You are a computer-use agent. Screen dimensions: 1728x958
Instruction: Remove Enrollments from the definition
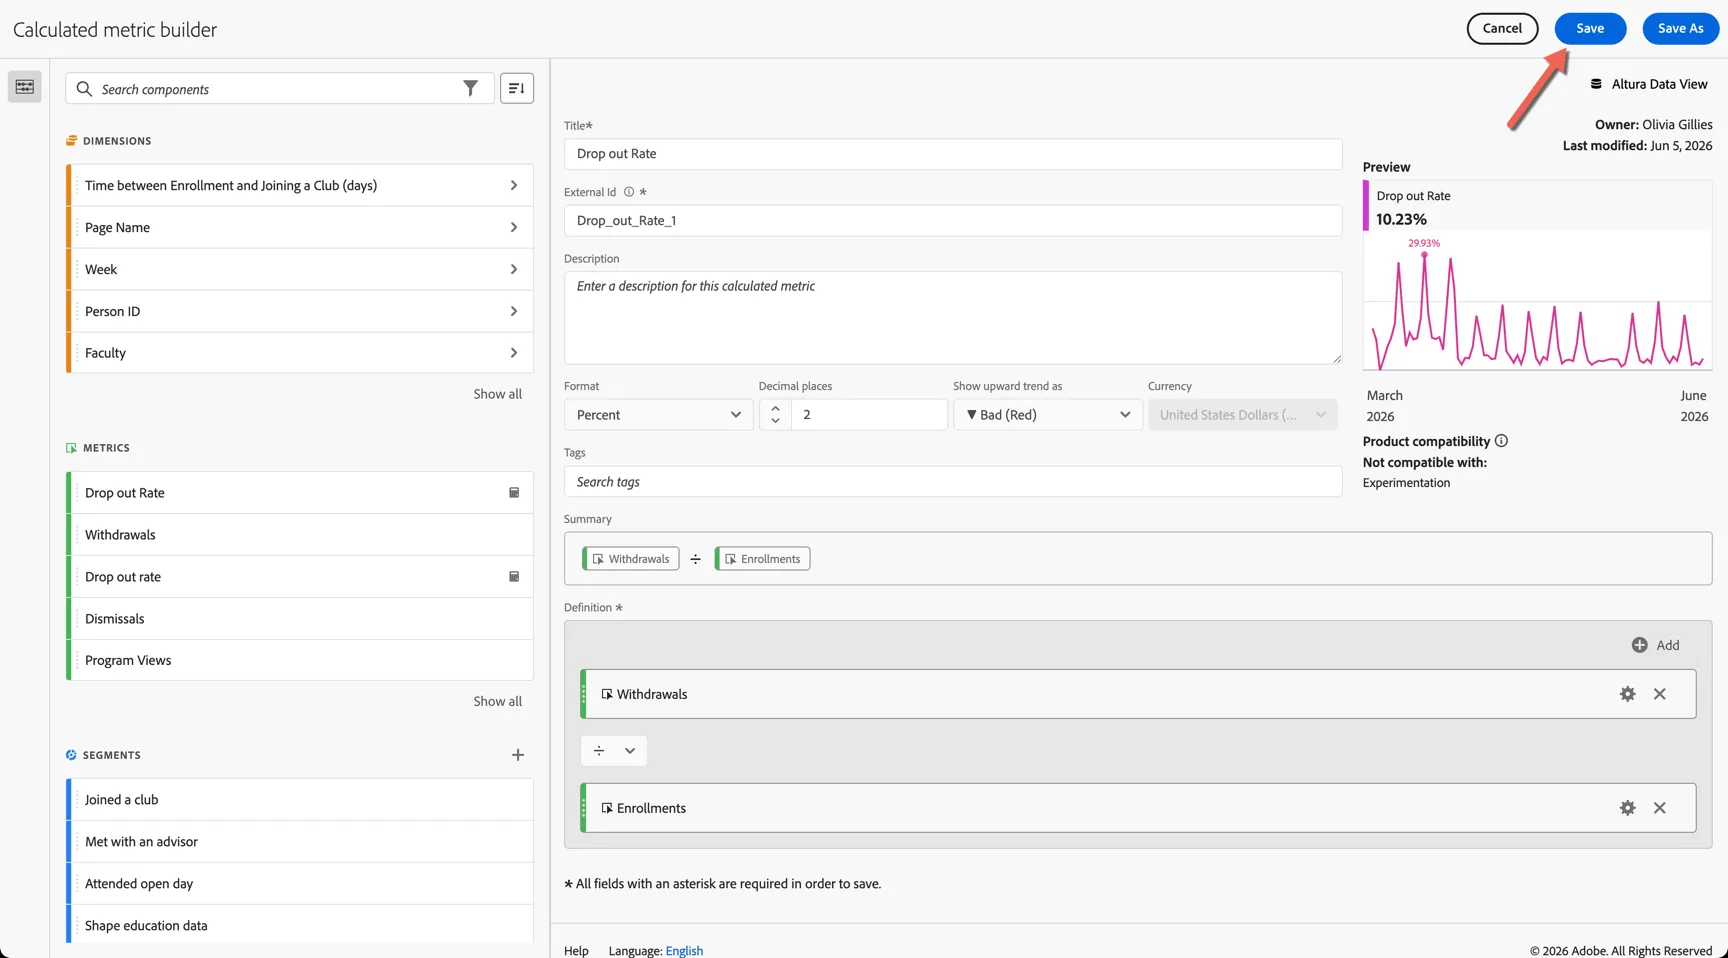(1660, 808)
